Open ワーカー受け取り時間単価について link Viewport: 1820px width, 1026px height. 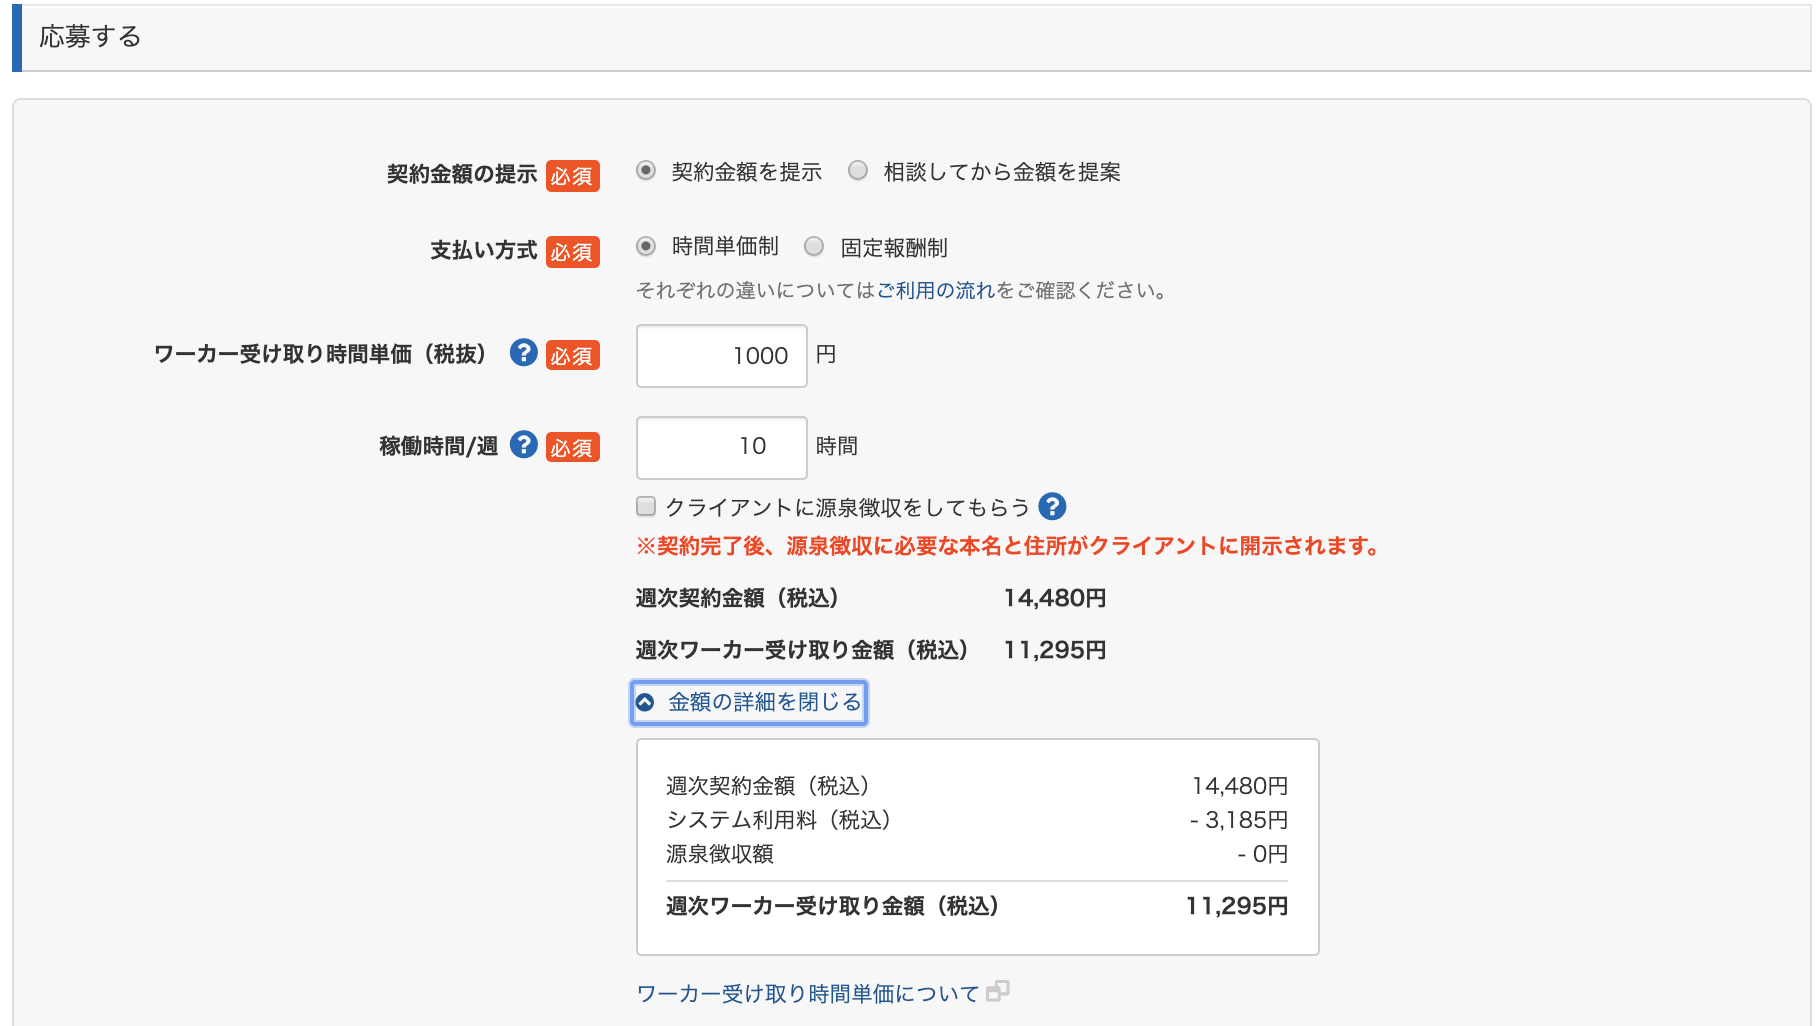point(807,994)
